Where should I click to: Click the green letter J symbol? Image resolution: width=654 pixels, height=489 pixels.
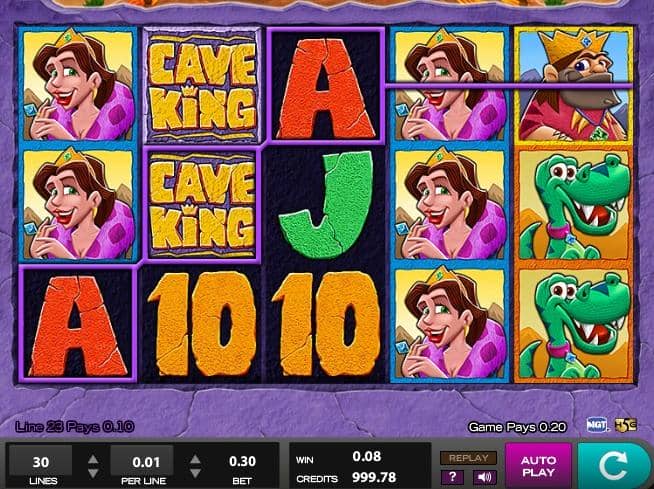(325, 205)
